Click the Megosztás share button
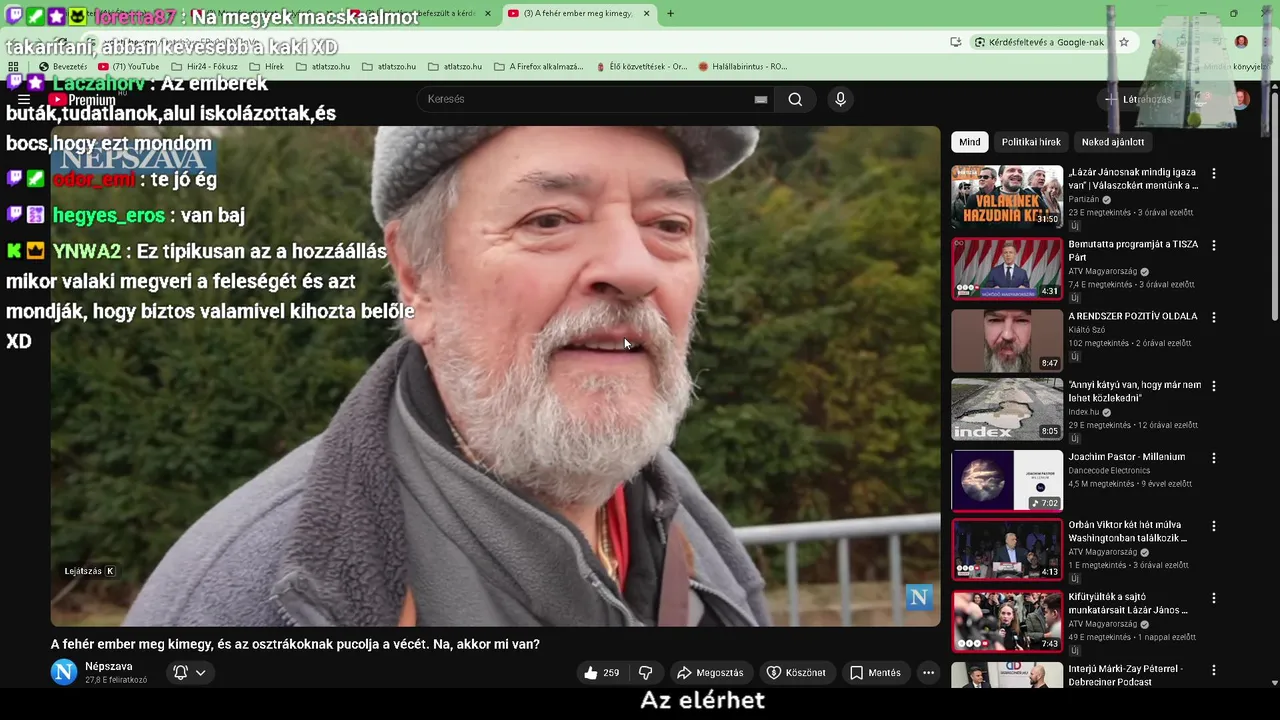 pos(711,673)
